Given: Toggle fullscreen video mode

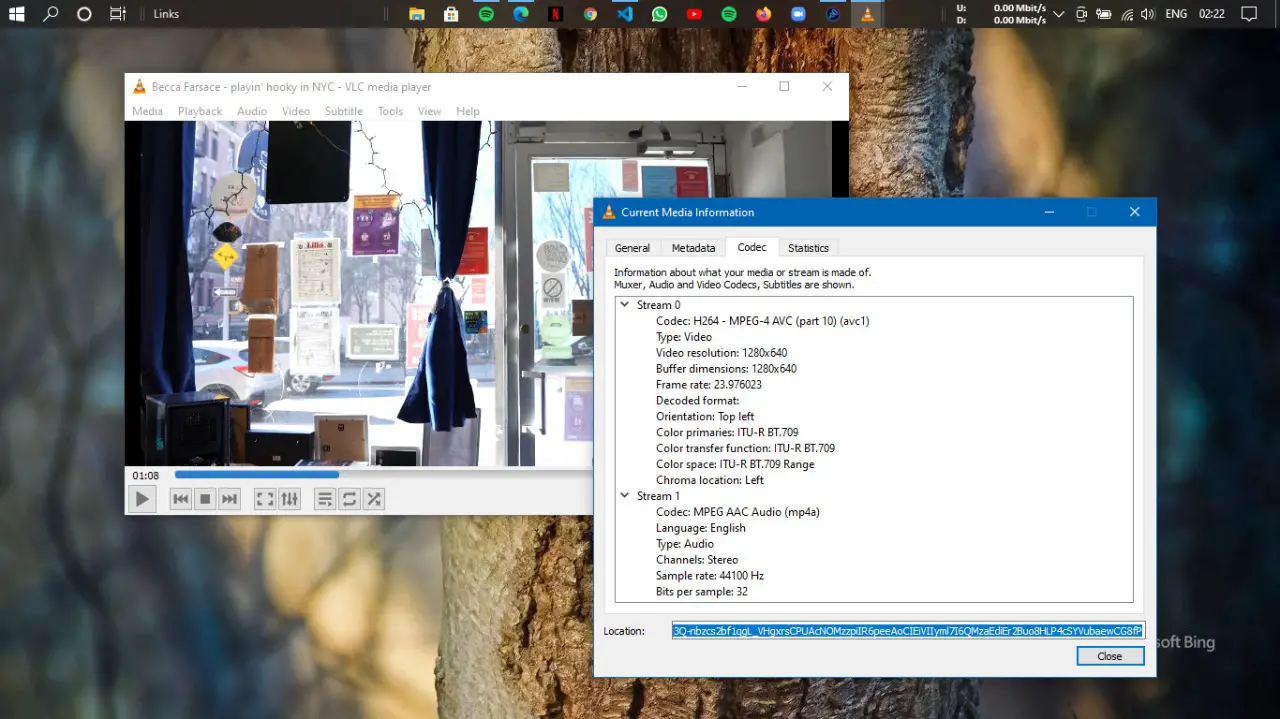Looking at the screenshot, I should [265, 499].
